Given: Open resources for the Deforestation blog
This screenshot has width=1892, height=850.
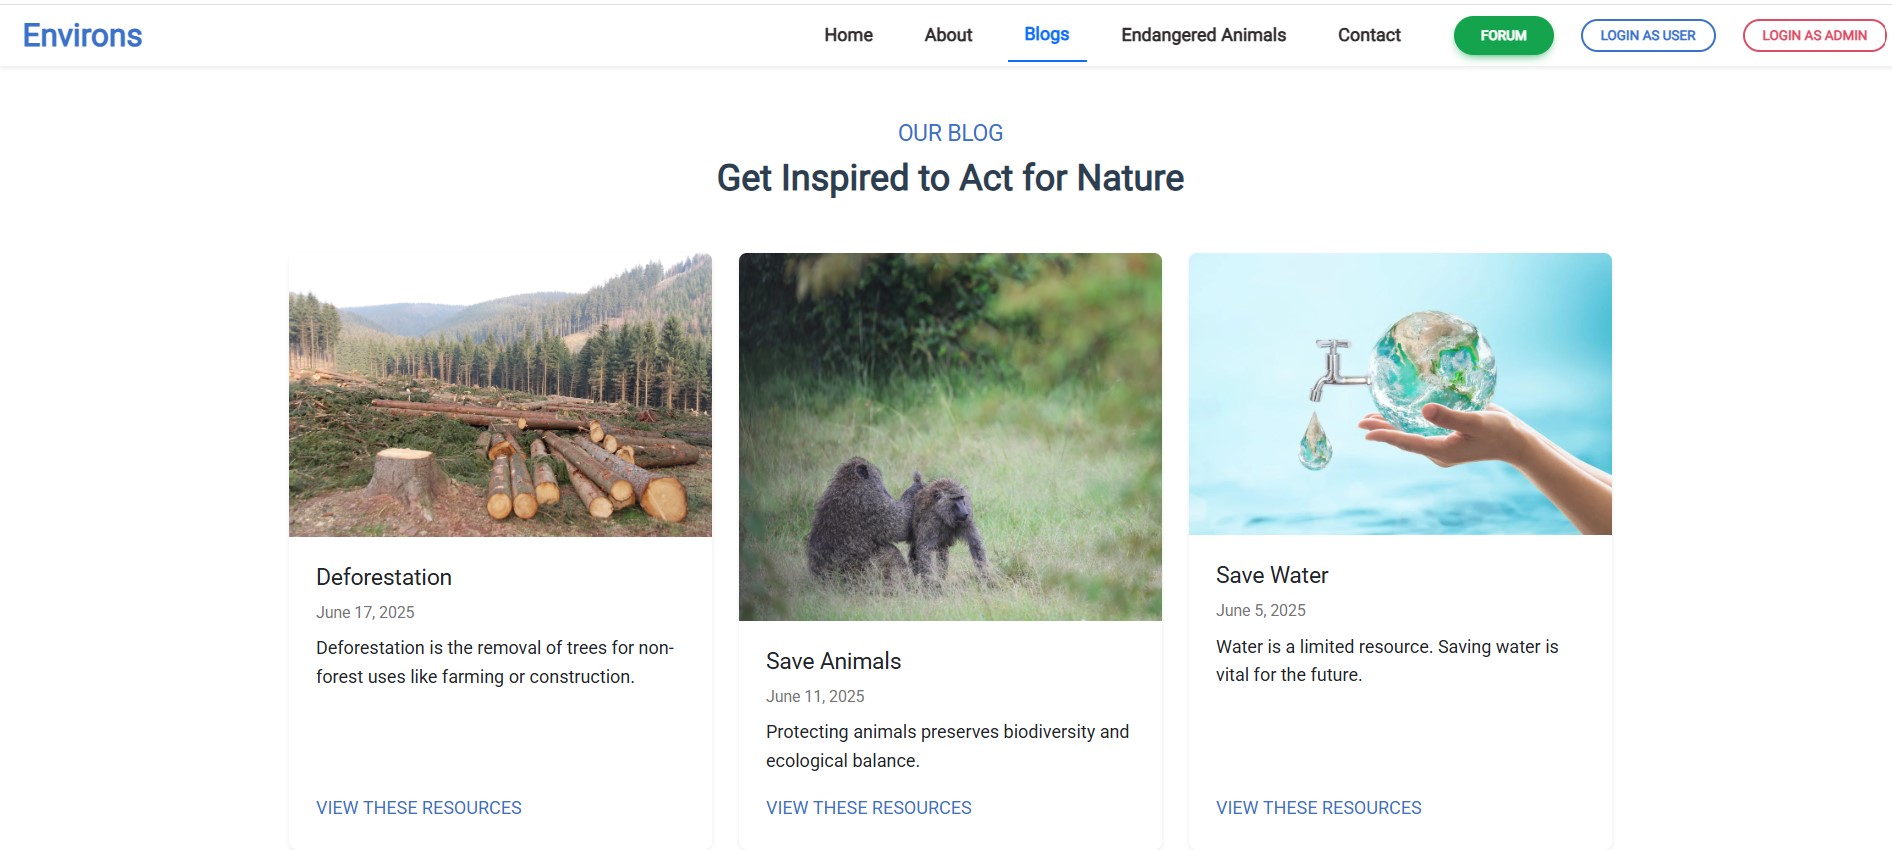Looking at the screenshot, I should click(418, 807).
